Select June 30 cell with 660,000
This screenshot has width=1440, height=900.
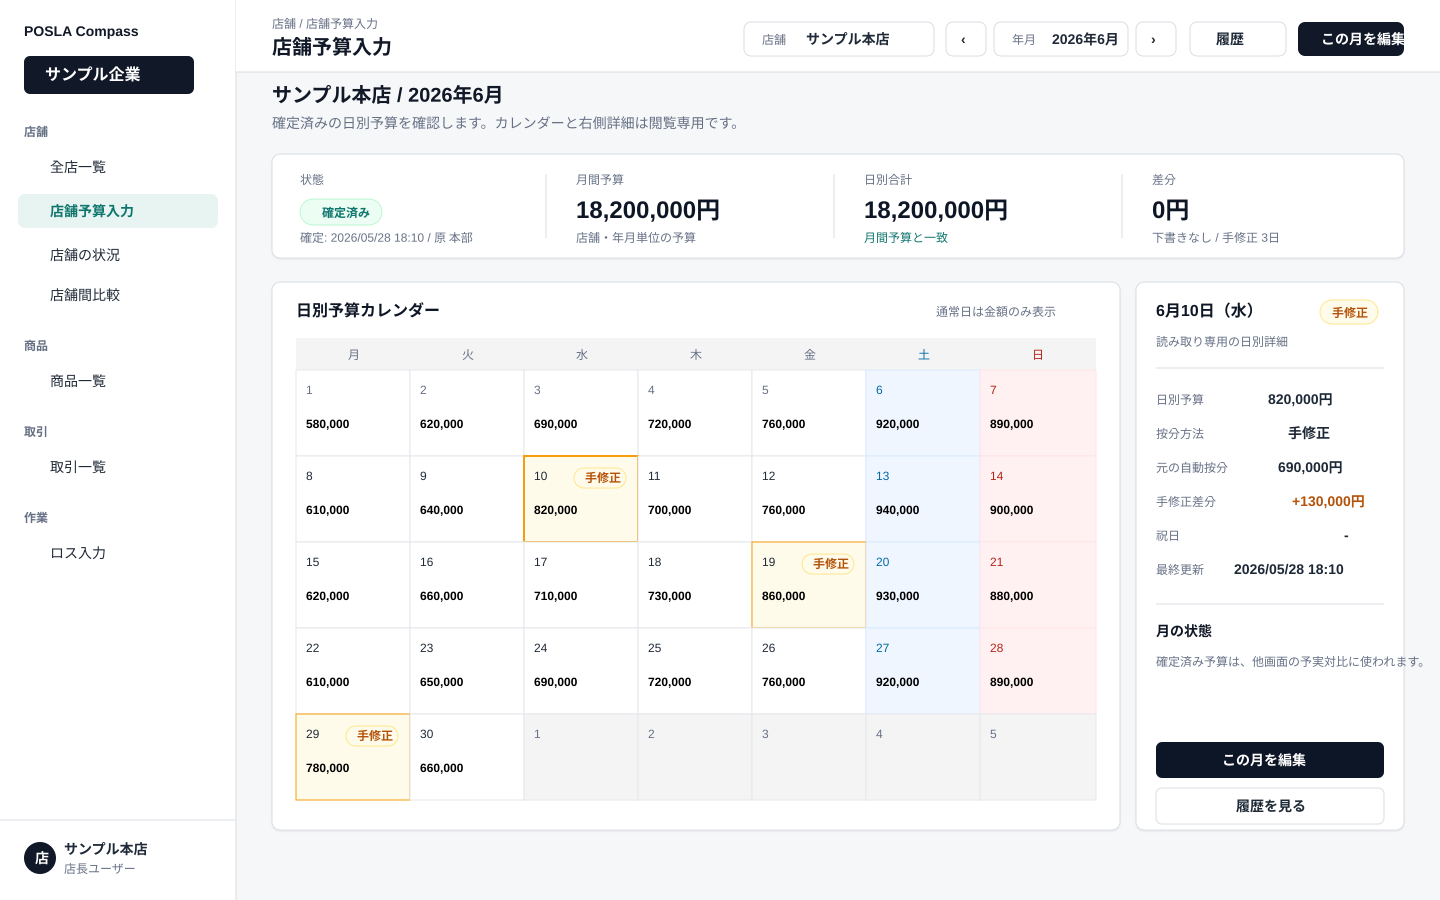coord(467,757)
